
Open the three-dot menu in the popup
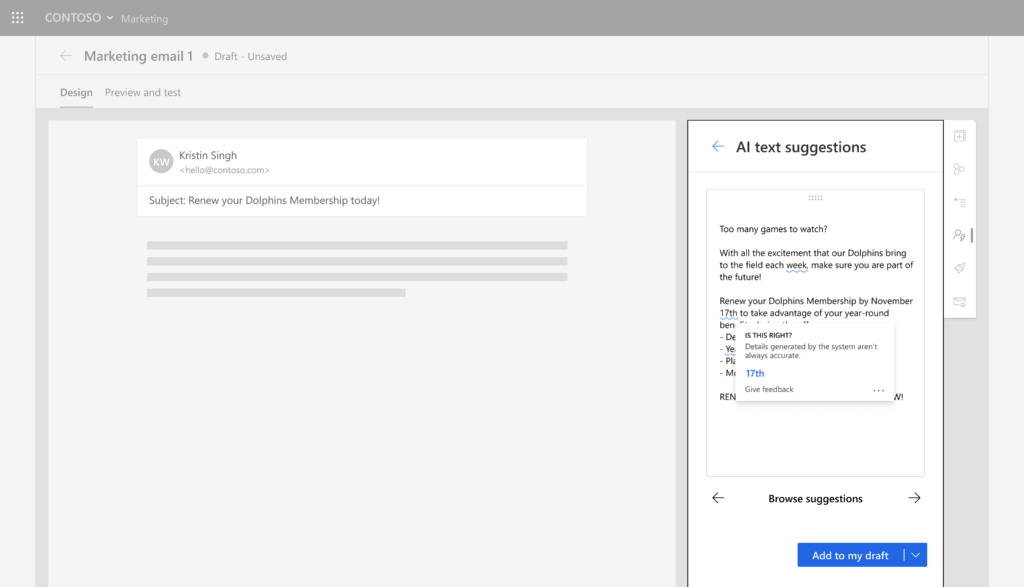[x=878, y=390]
